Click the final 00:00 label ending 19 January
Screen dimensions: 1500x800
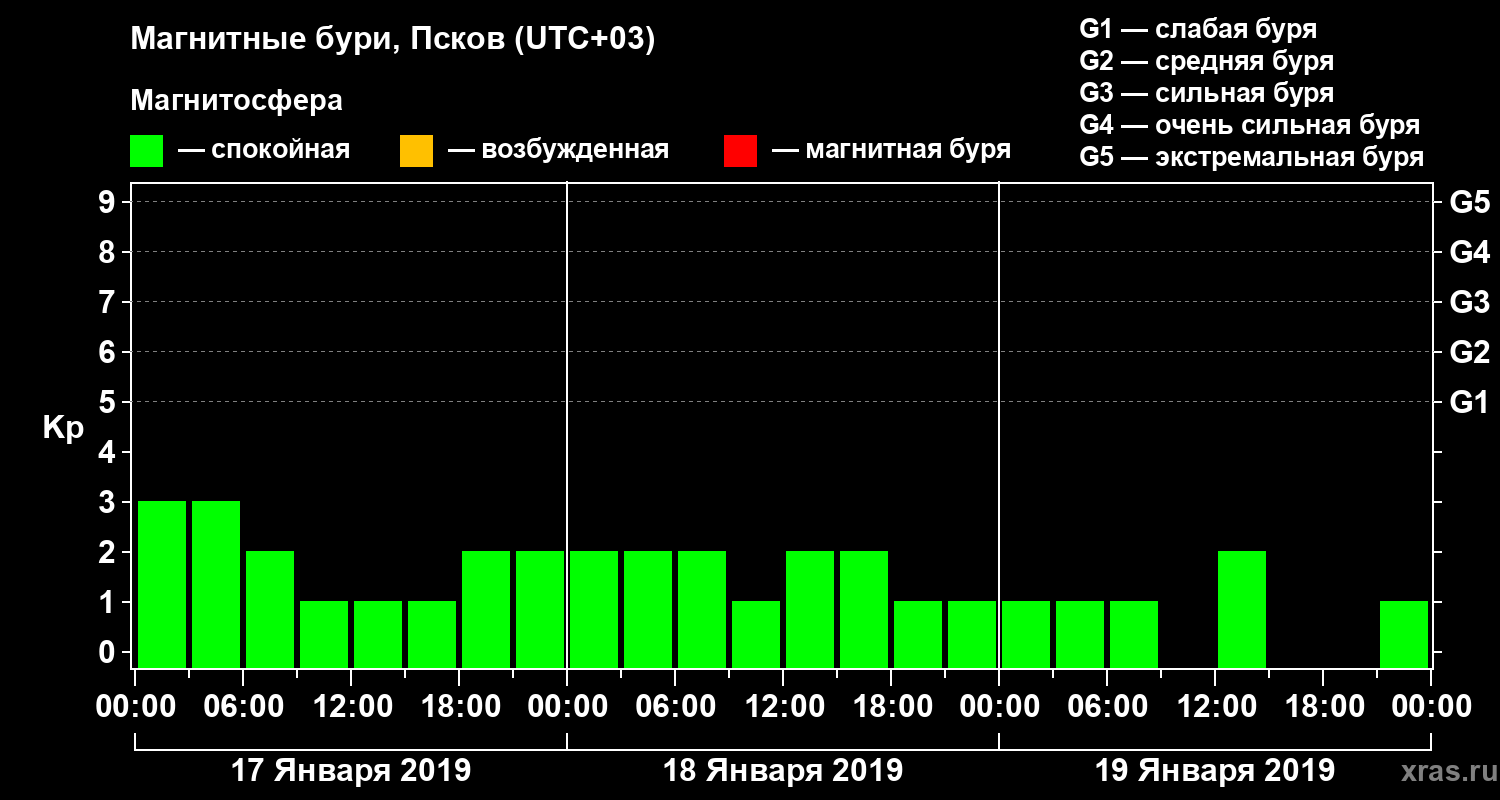pyautogui.click(x=1432, y=707)
